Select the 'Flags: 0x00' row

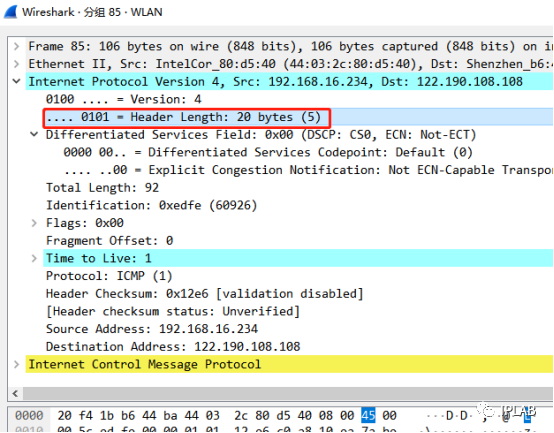coord(298,223)
